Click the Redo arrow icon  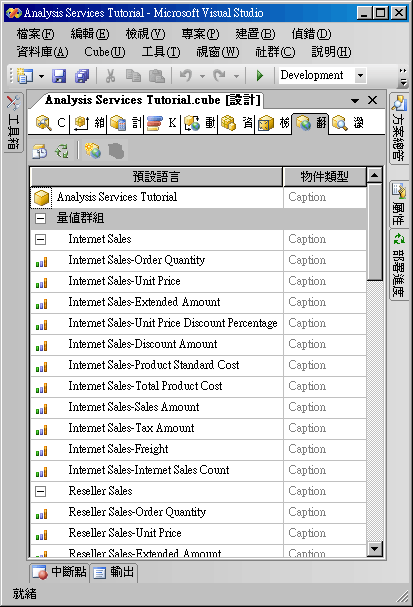click(x=219, y=75)
